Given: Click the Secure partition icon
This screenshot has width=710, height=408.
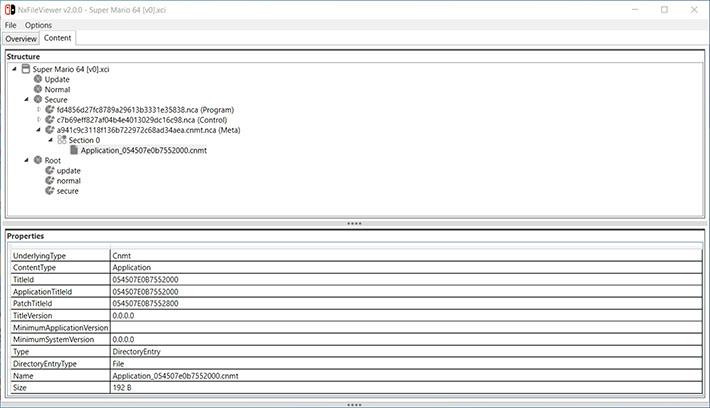Looking at the screenshot, I should tap(38, 99).
